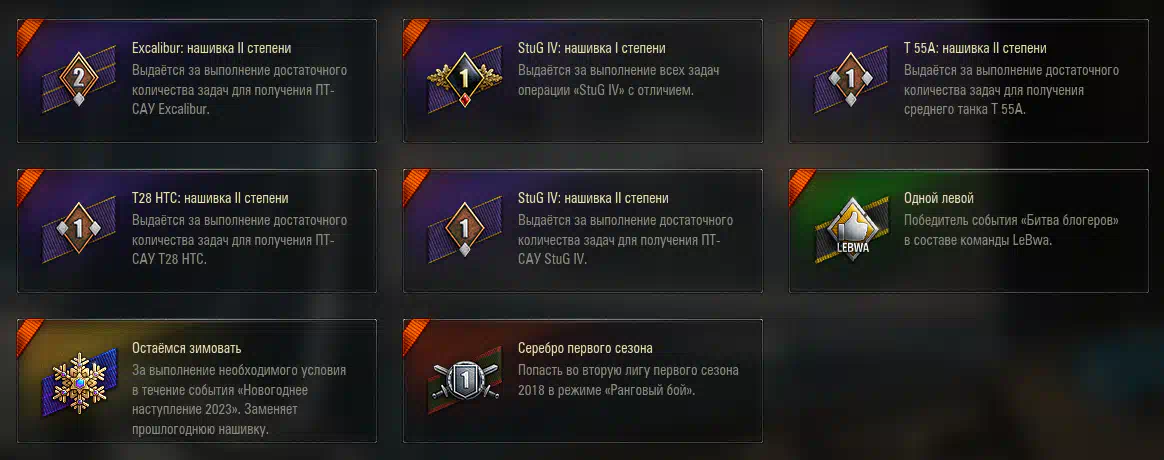The image size is (1164, 460).
Task: Select the T28 HTC stripe badge icon
Action: (x=79, y=229)
